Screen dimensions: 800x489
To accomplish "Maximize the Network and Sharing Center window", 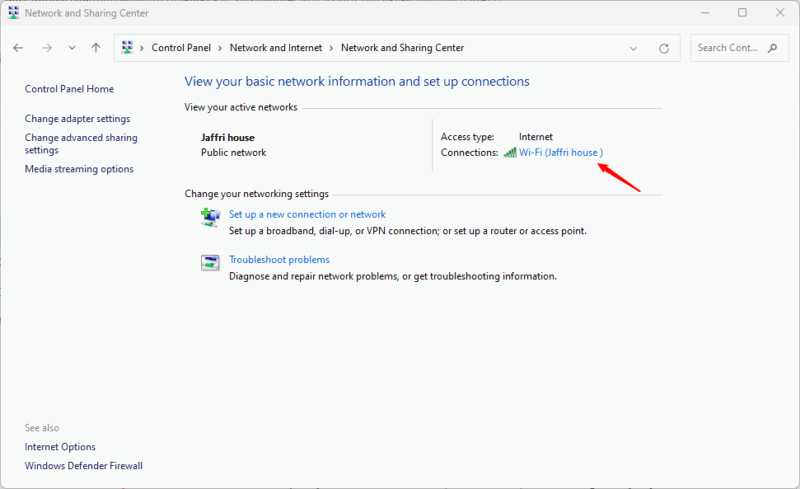I will (x=742, y=13).
